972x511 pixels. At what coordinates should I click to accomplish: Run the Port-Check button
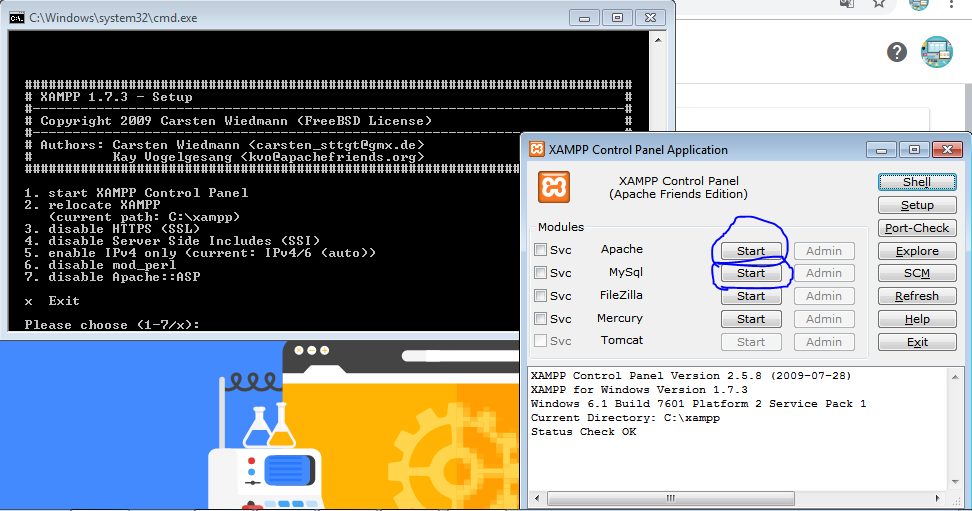(917, 228)
